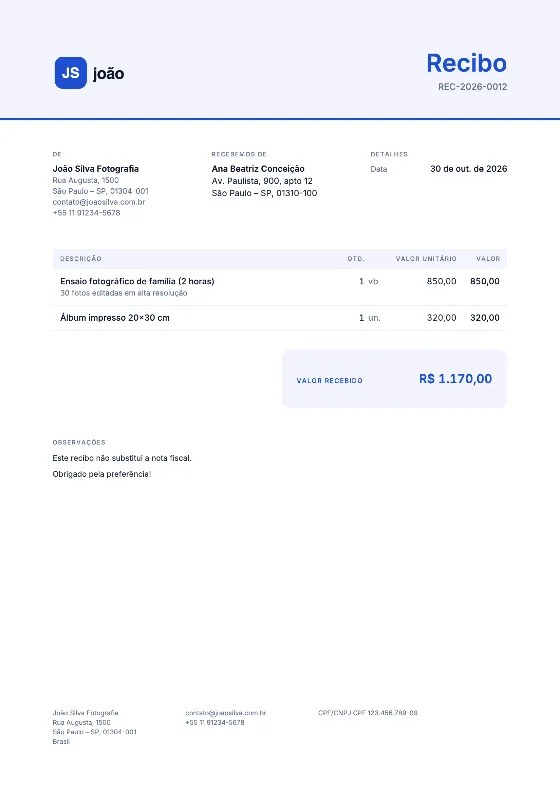The height and width of the screenshot is (792, 560).
Task: Click the "DESCRIÇÃO" column header
Action: (81, 259)
